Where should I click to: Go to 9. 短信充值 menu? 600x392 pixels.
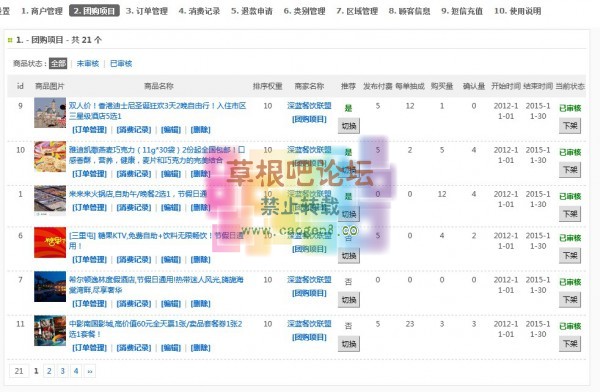point(462,11)
